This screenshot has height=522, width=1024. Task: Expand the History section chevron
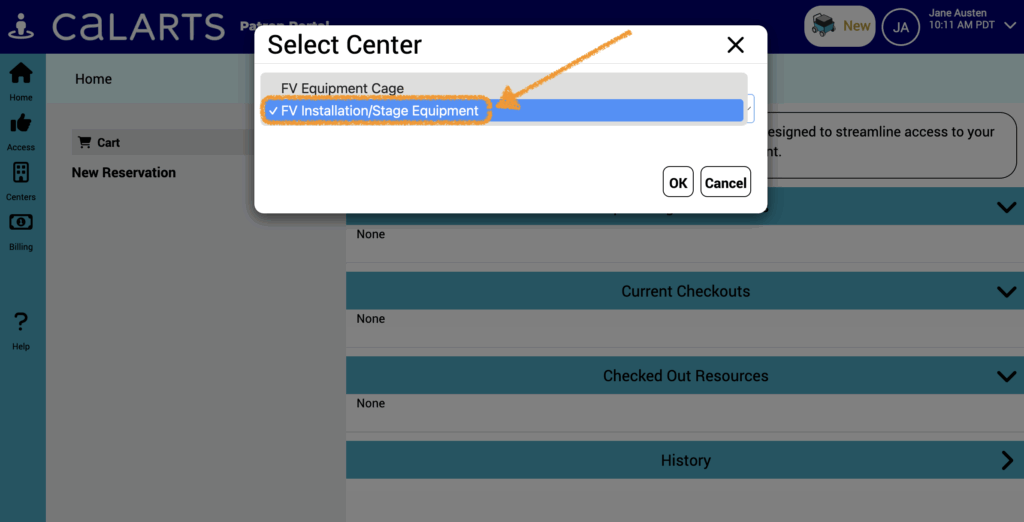(1006, 461)
